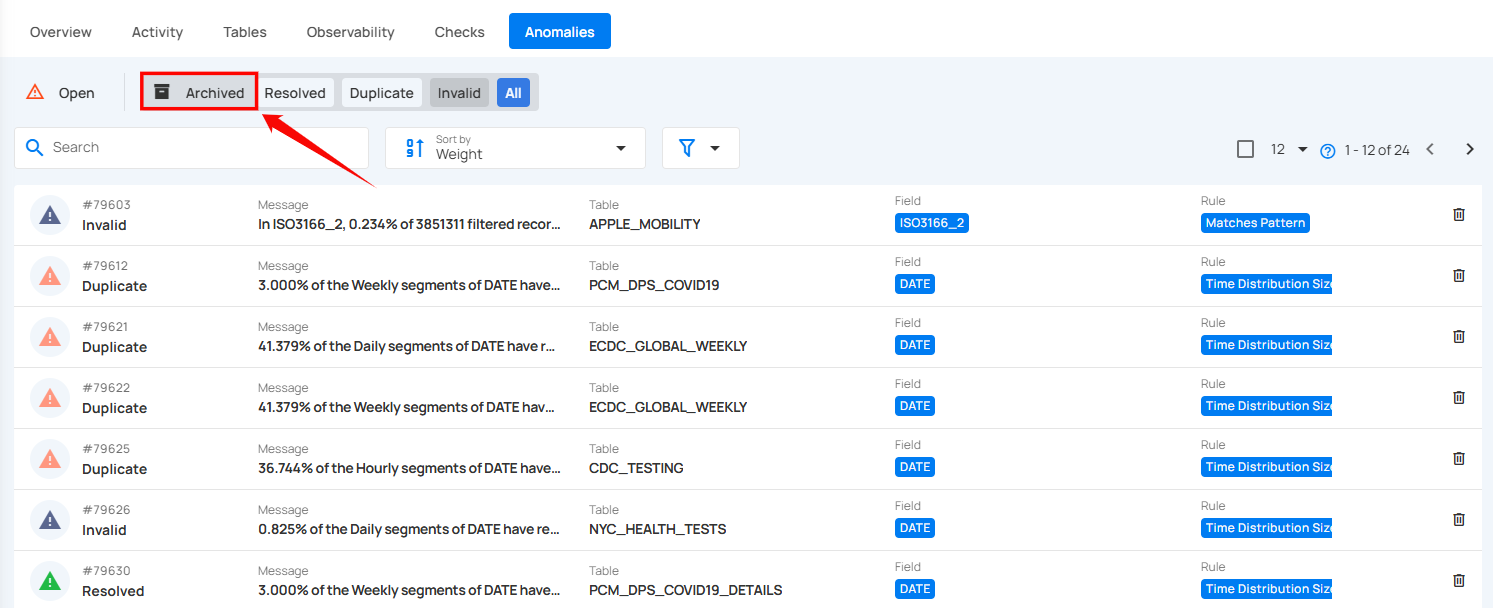Delete anomaly #79626

1459,519
